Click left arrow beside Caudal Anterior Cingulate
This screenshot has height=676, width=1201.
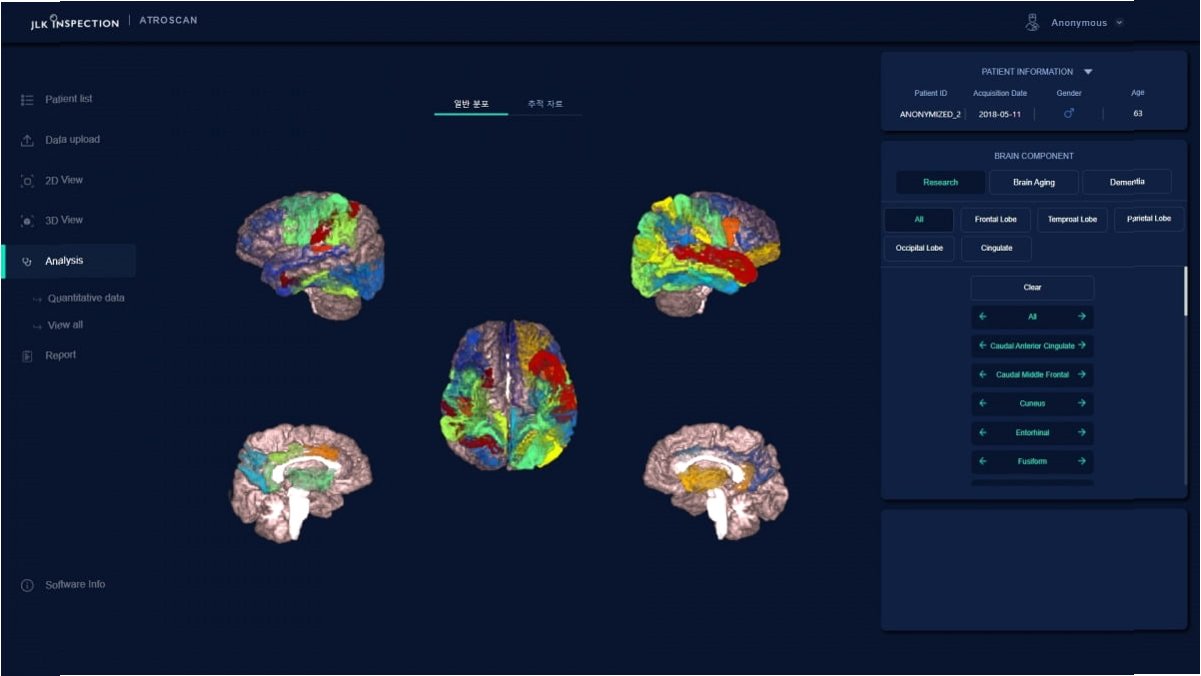(x=982, y=346)
